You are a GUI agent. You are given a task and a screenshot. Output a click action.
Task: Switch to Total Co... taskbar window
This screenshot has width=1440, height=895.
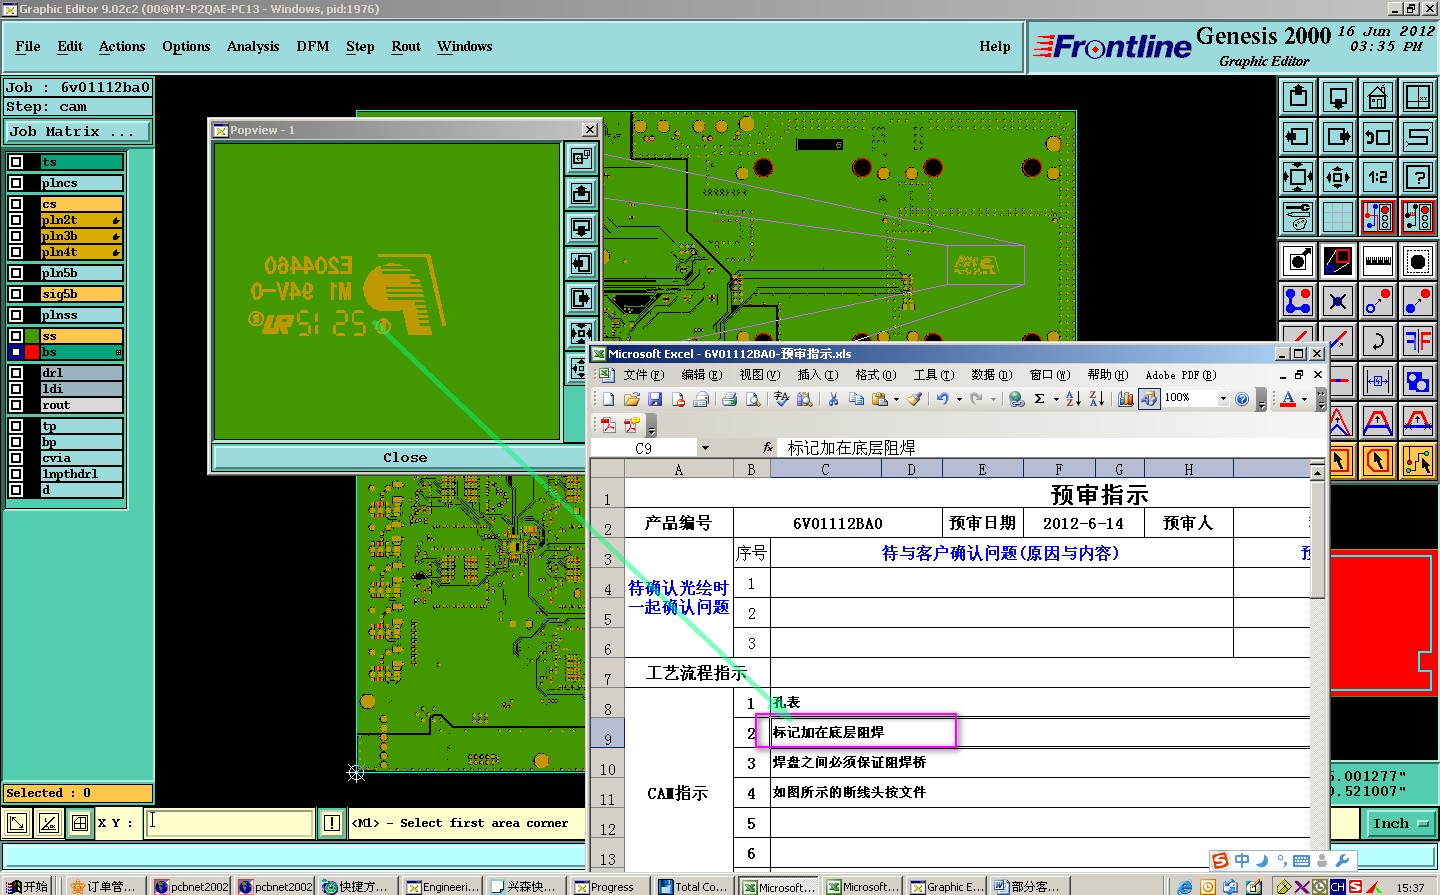point(694,886)
